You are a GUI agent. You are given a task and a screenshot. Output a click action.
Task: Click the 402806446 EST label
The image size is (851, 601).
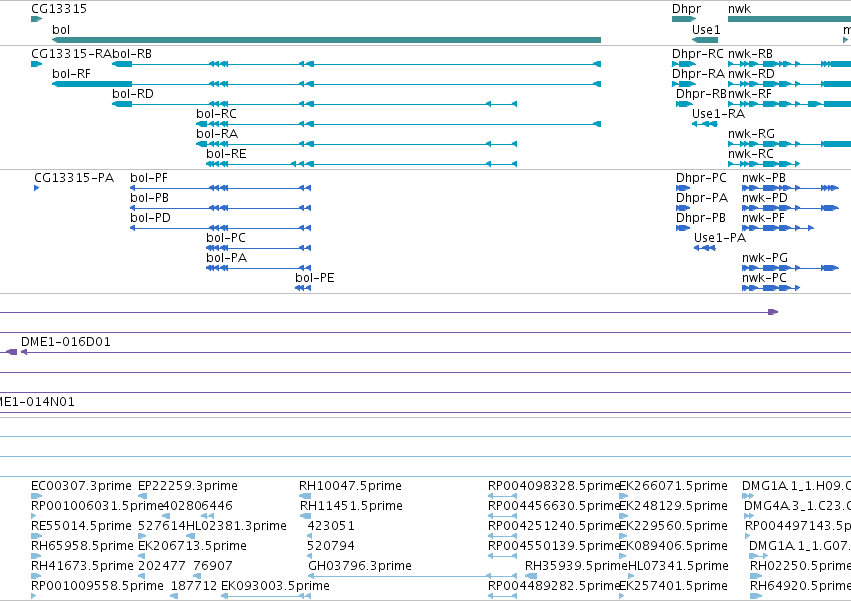pos(198,506)
